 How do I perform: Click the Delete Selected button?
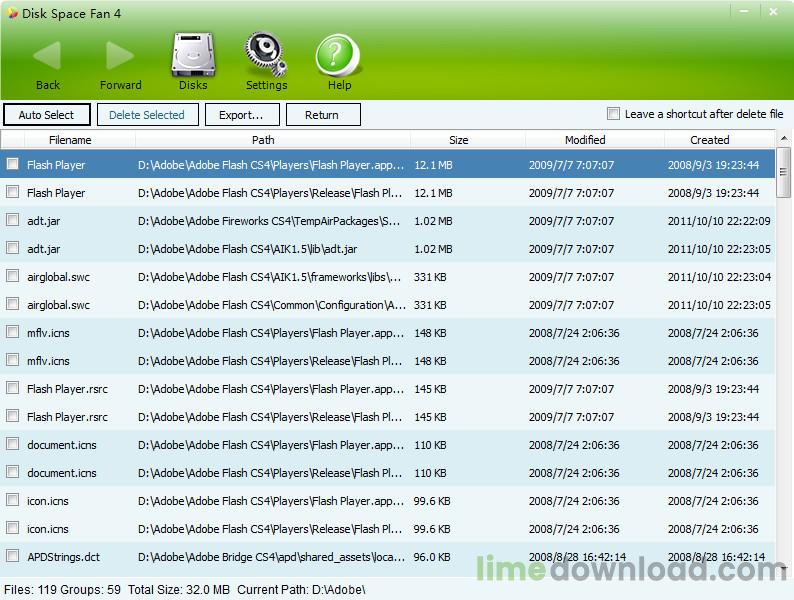147,115
